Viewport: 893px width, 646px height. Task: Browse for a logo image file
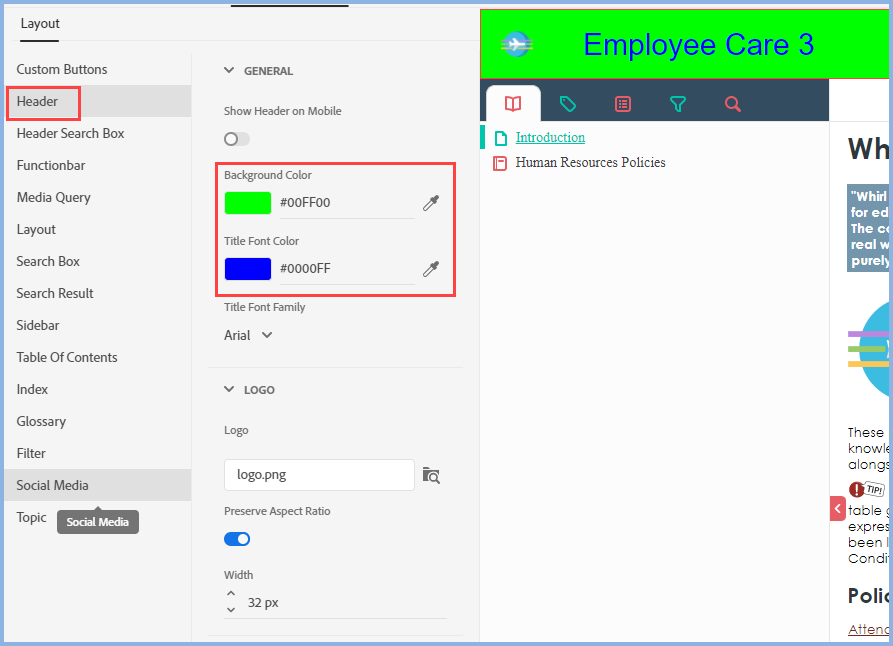coord(431,475)
